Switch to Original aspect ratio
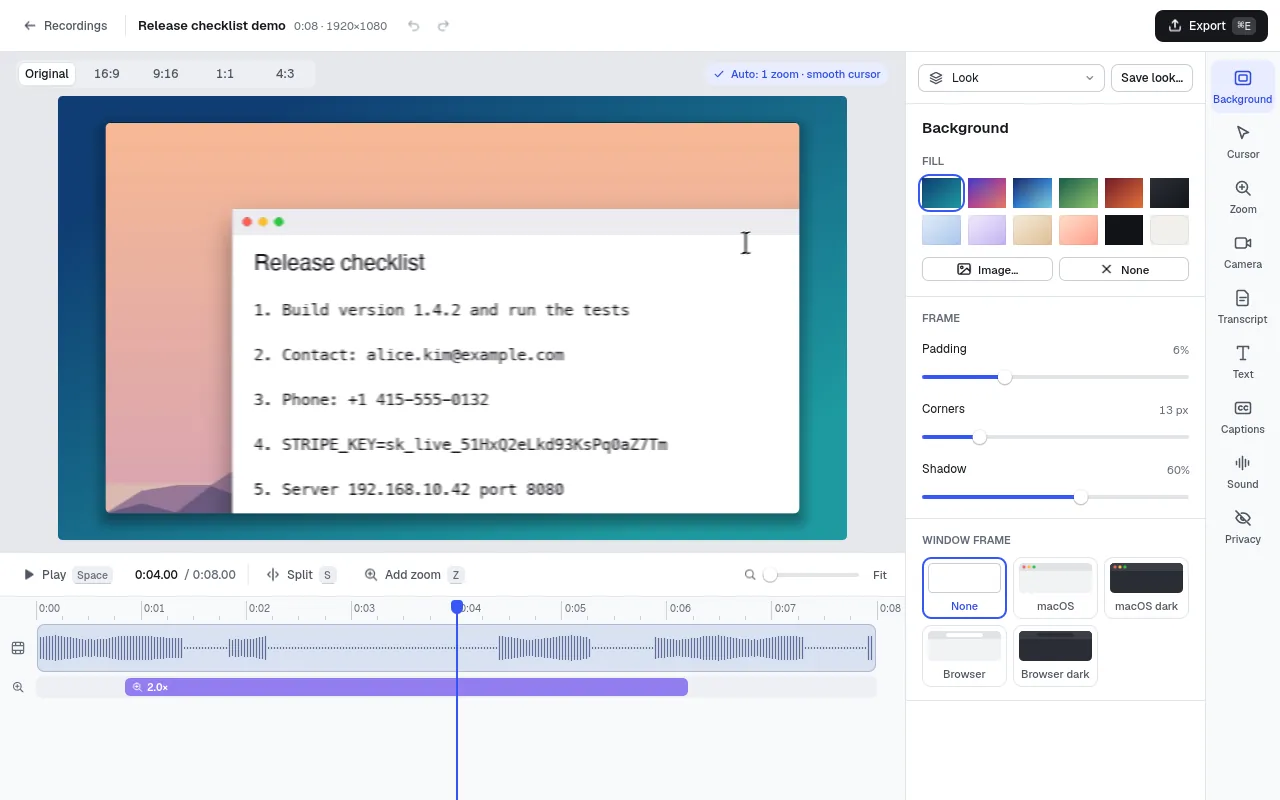The height and width of the screenshot is (800, 1280). point(47,74)
